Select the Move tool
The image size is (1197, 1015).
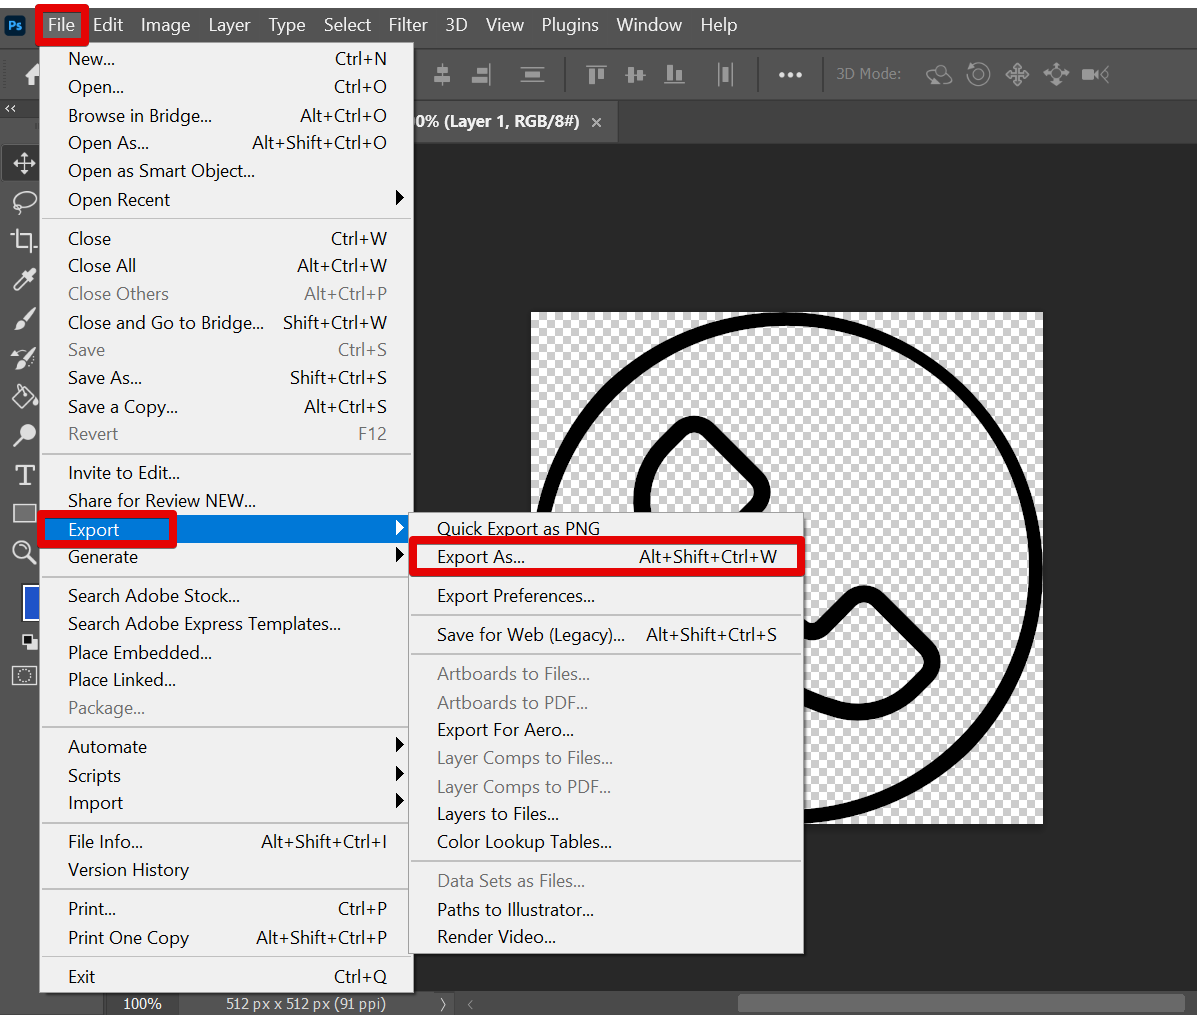point(24,163)
